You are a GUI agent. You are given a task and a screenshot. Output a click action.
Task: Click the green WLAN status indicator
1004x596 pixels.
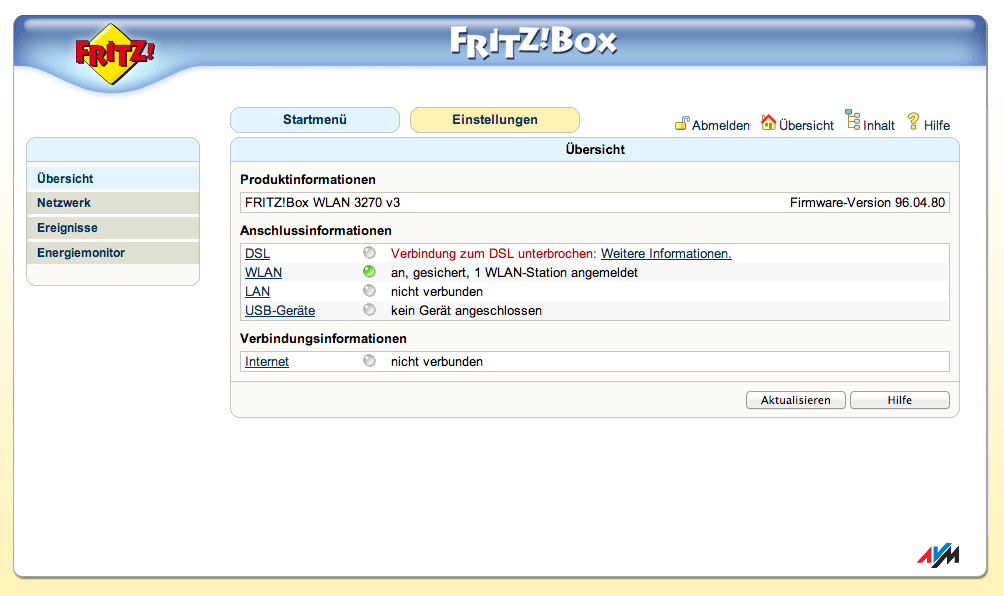[369, 271]
